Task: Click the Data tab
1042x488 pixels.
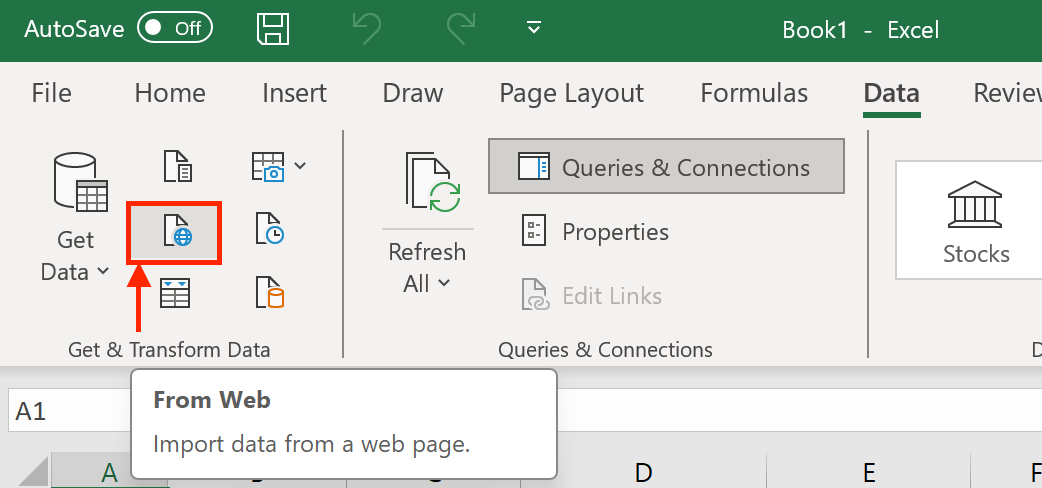Action: click(892, 93)
